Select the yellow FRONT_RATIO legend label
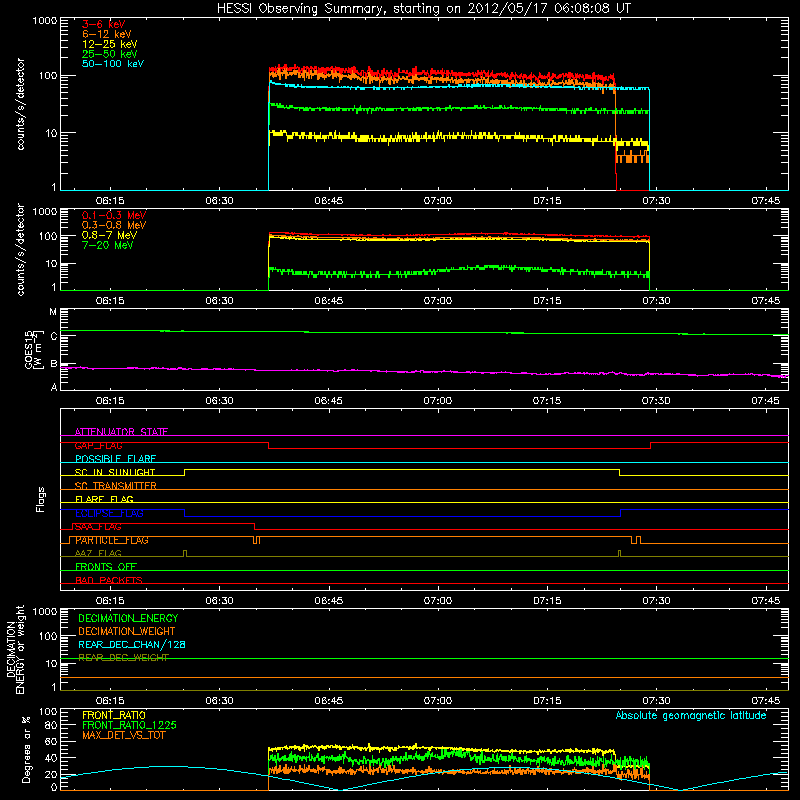Image resolution: width=800 pixels, height=800 pixels. pos(114,715)
